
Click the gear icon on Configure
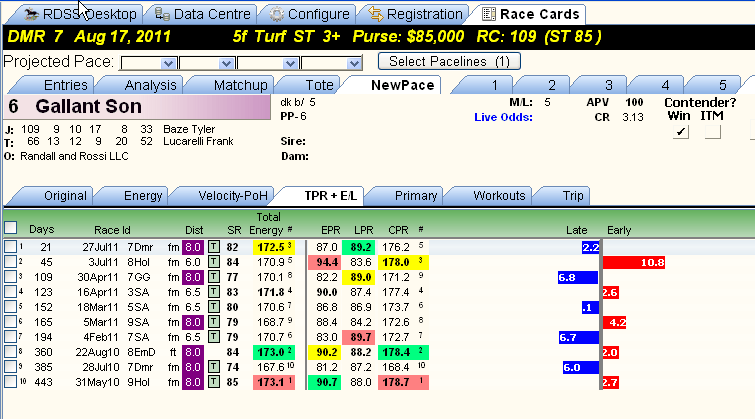point(276,15)
